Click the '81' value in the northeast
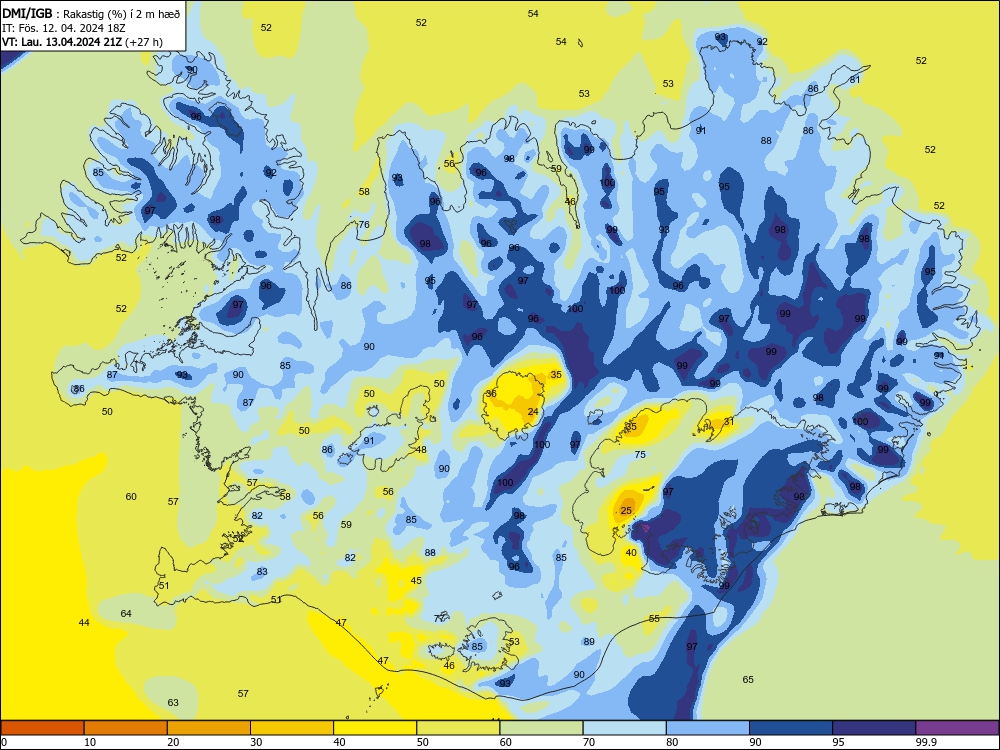1000x750 pixels. point(855,79)
